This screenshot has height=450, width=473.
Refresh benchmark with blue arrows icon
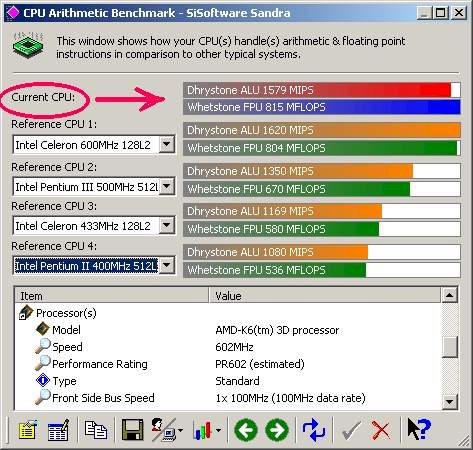313,430
